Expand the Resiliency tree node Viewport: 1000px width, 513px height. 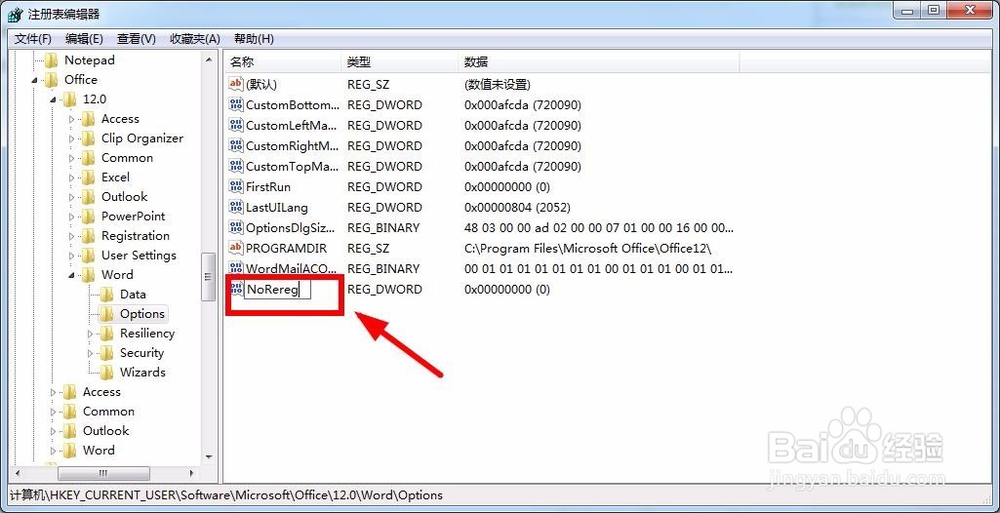point(90,334)
